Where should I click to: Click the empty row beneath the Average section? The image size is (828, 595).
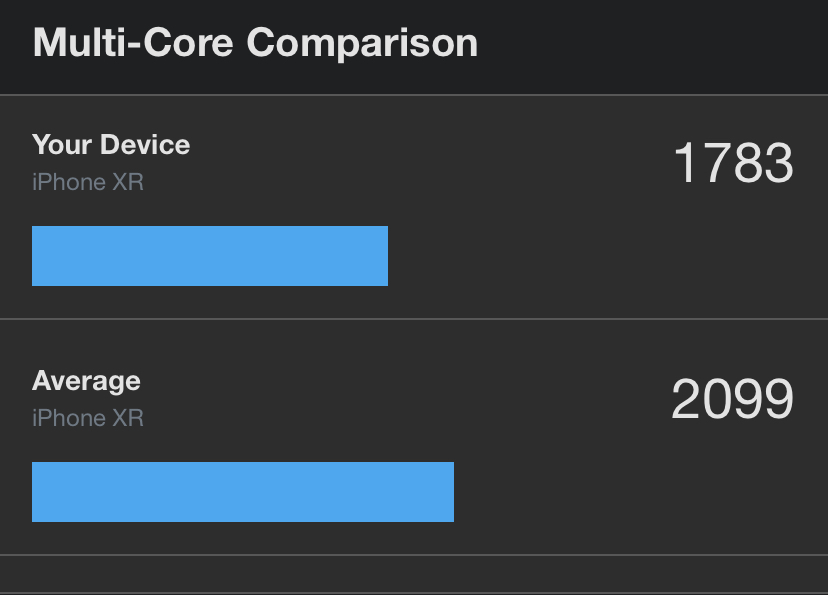[x=414, y=575]
